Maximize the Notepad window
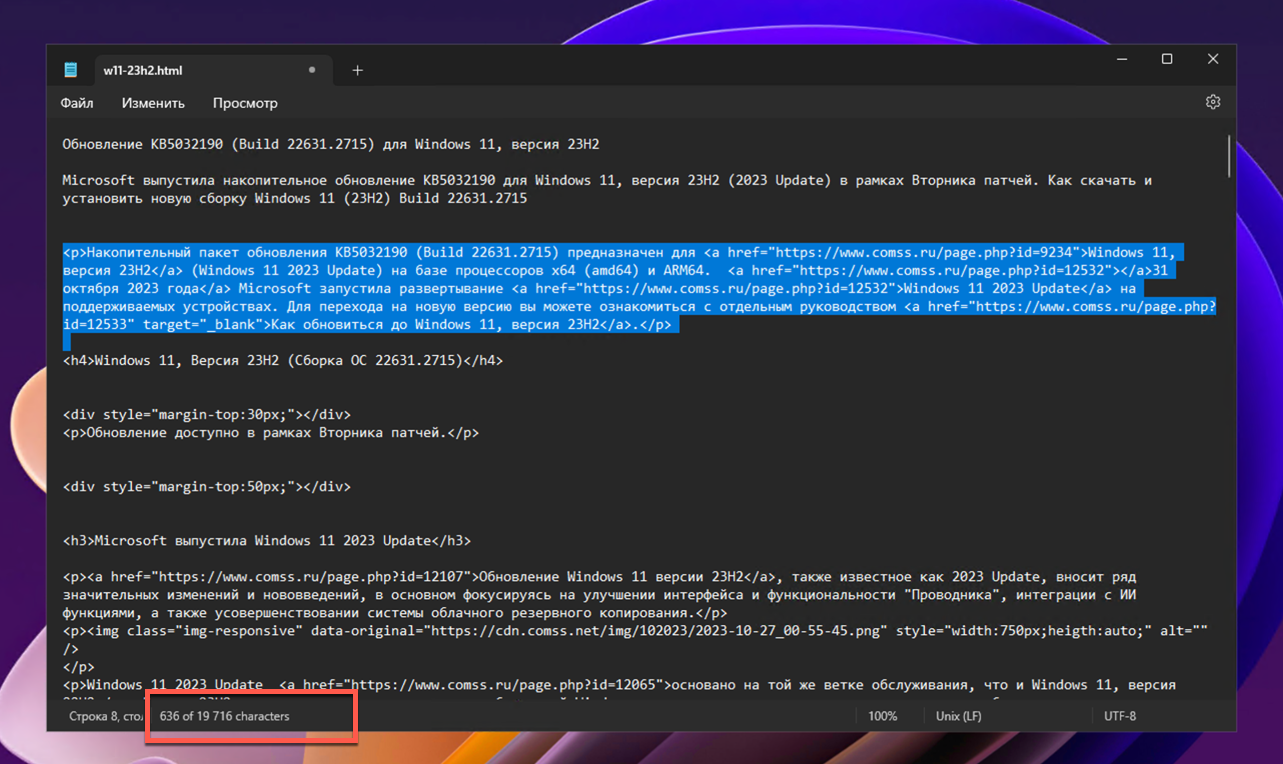This screenshot has width=1283, height=764. (1167, 60)
